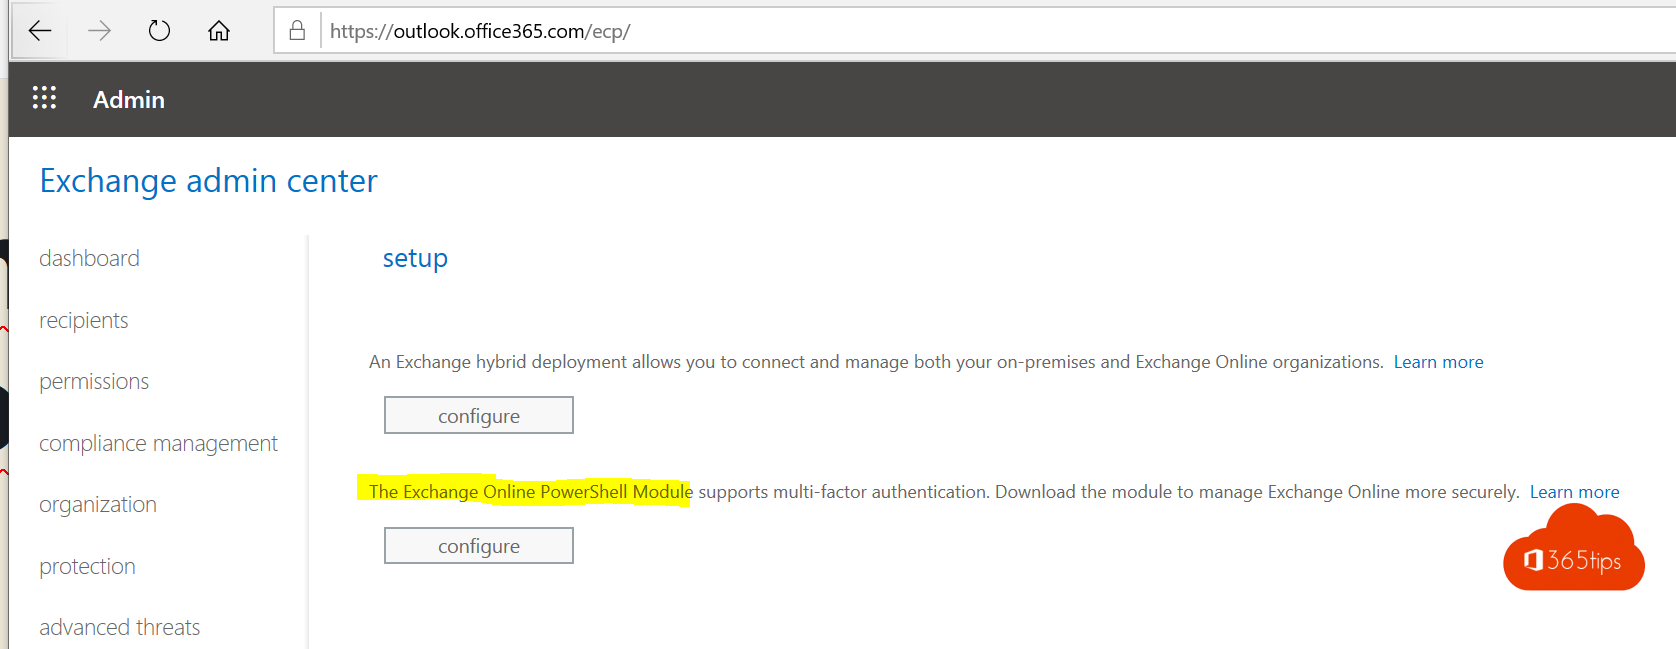Go to compliance management
Viewport: 1676px width, 649px height.
(x=158, y=443)
